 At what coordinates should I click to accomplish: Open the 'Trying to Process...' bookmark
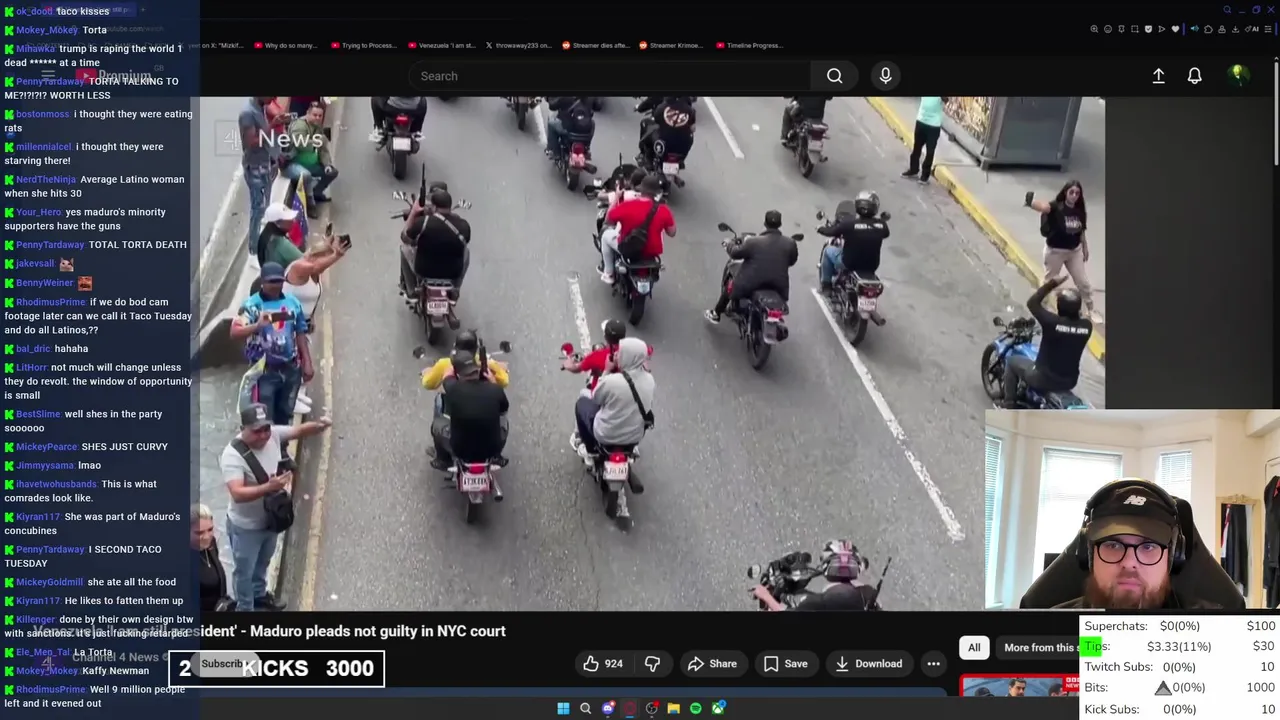pyautogui.click(x=364, y=45)
